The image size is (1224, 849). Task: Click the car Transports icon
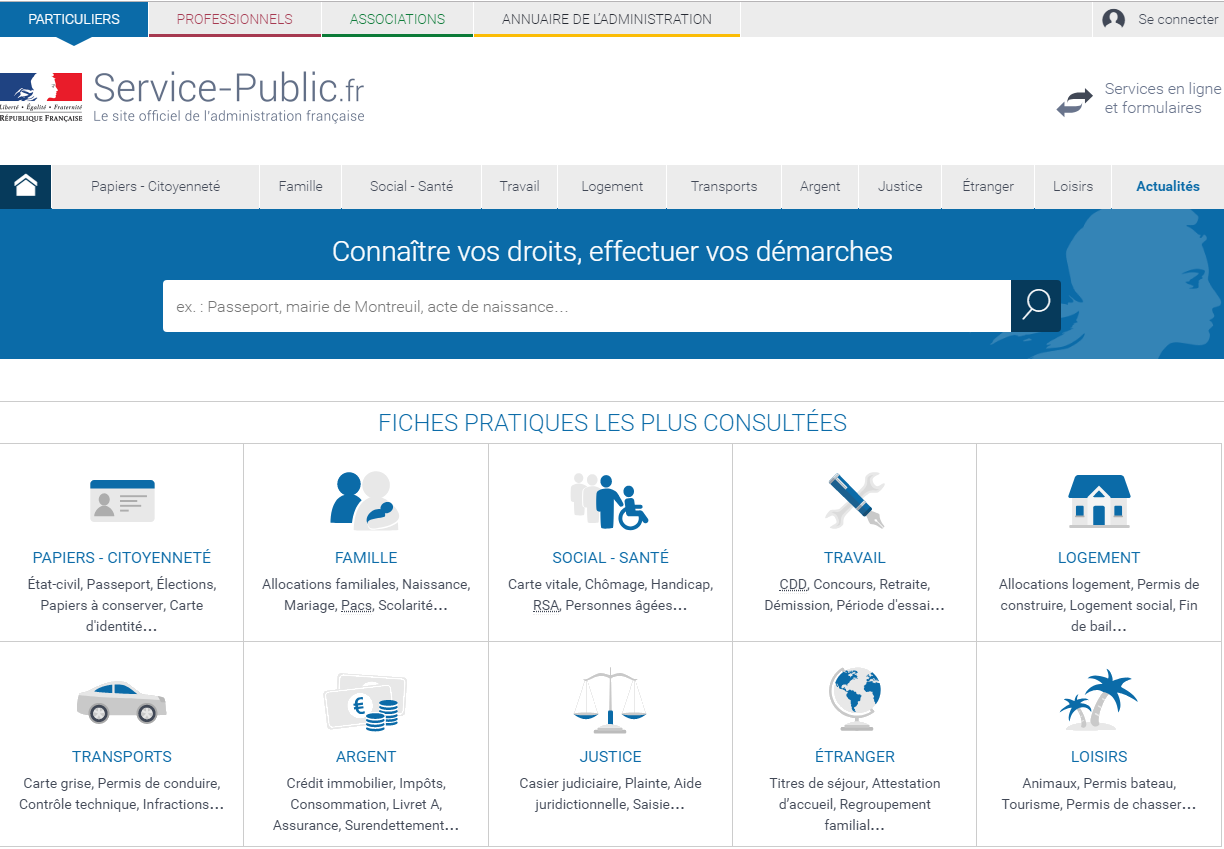122,701
